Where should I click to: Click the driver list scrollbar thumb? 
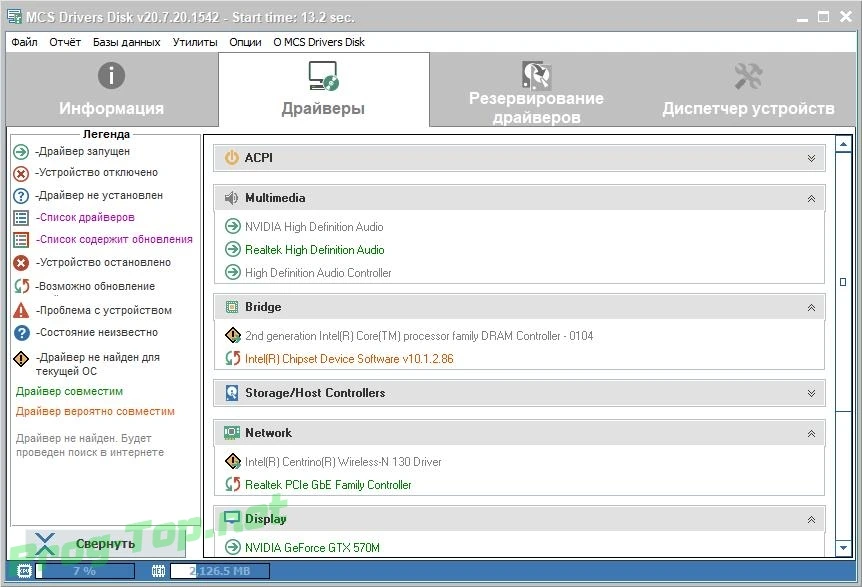[x=843, y=282]
